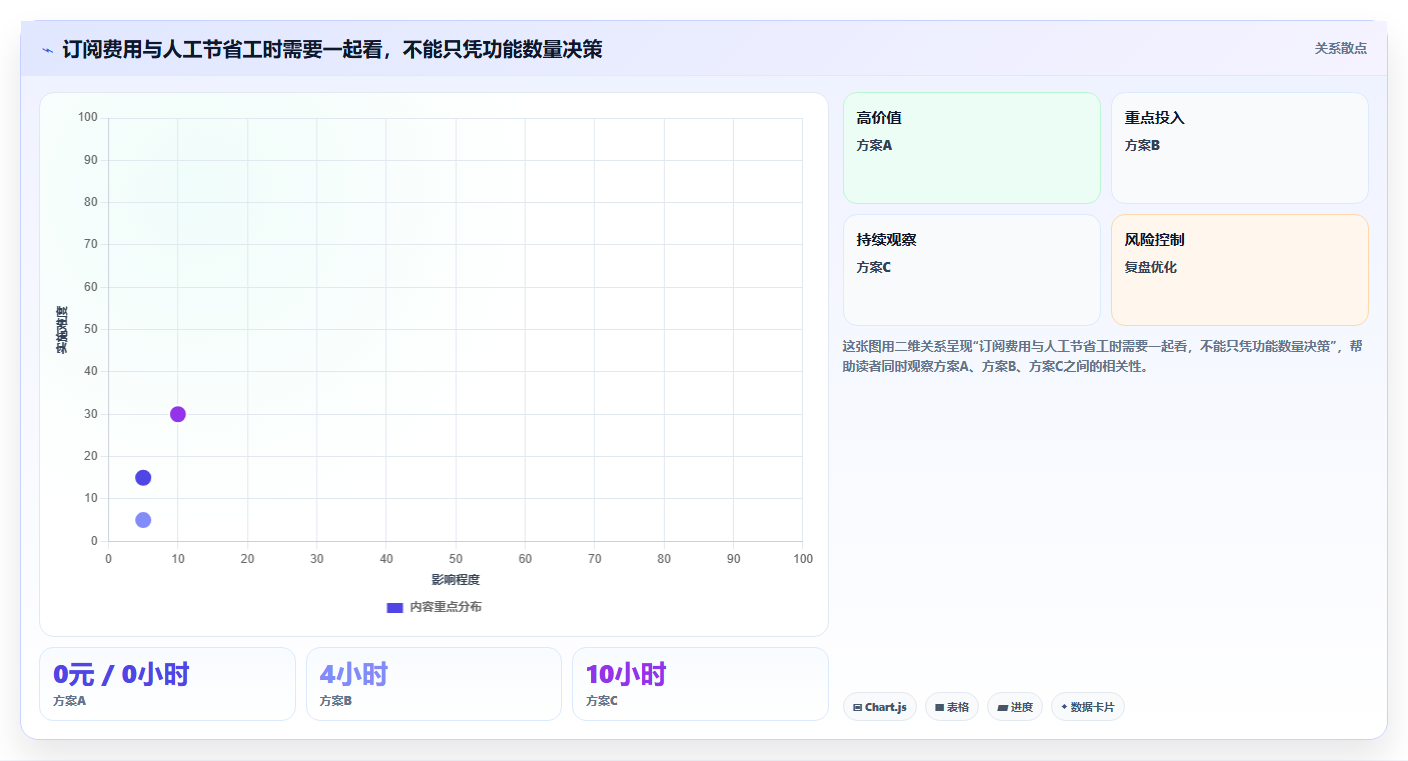Viewport: 1408px width, 761px height.
Task: Click the description paragraph starting 这张图用二维关系
Action: (x=1102, y=356)
